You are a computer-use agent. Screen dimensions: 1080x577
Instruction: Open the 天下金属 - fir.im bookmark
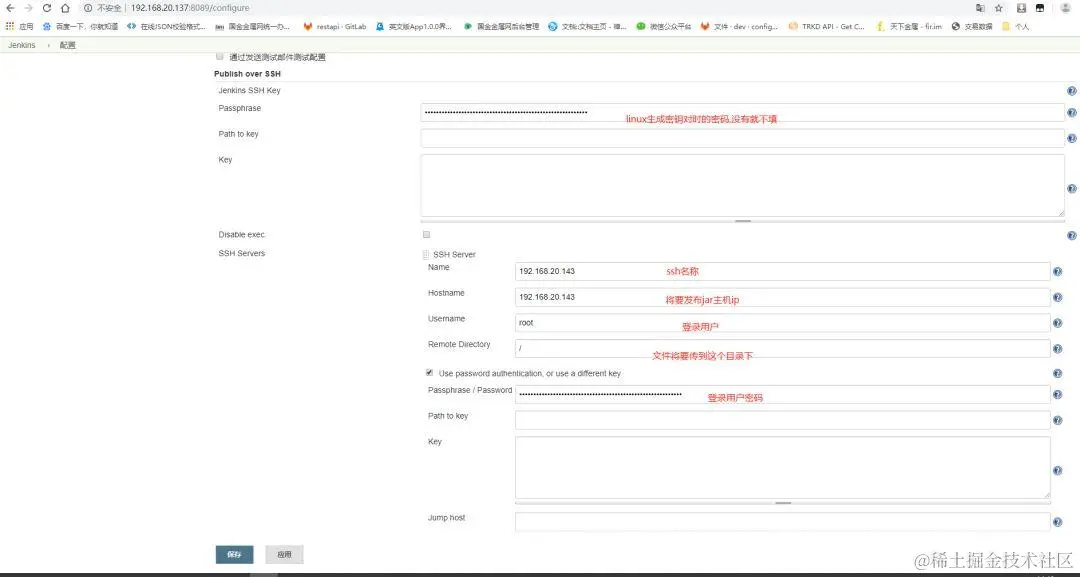pyautogui.click(x=909, y=27)
